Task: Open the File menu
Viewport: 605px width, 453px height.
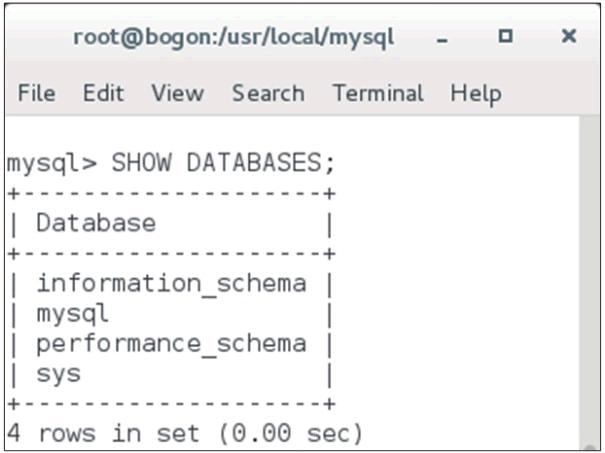Action: 37,94
